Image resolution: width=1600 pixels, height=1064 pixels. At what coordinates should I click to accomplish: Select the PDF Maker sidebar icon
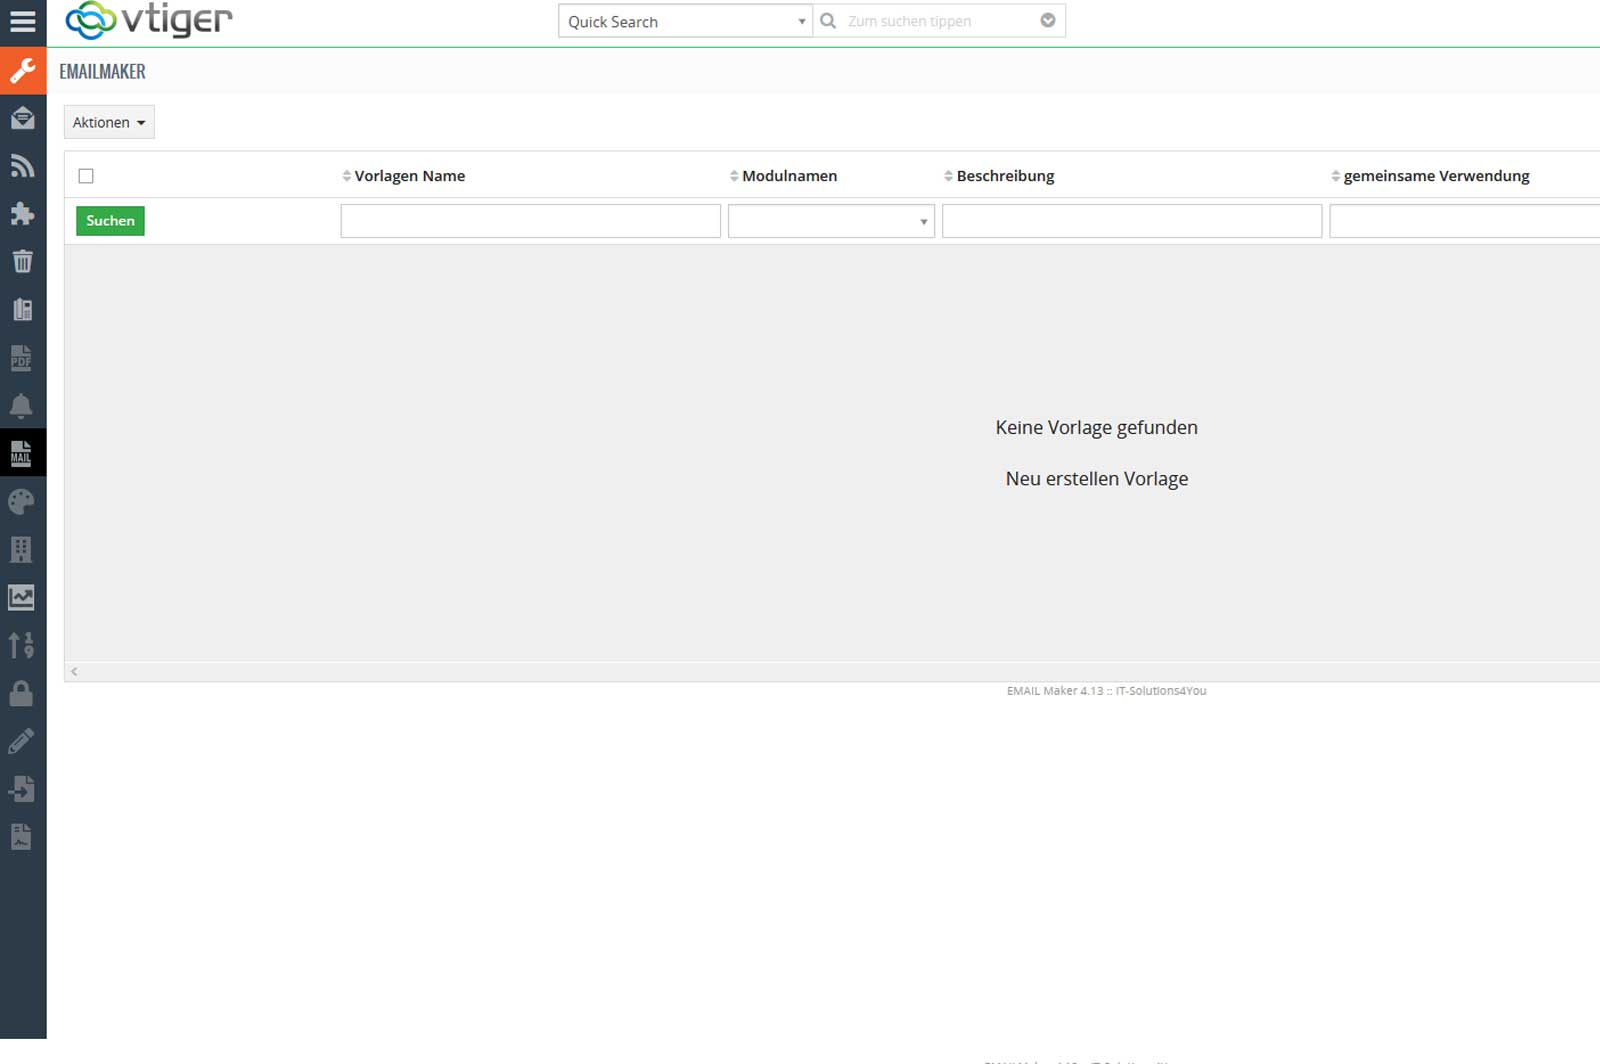pos(22,357)
